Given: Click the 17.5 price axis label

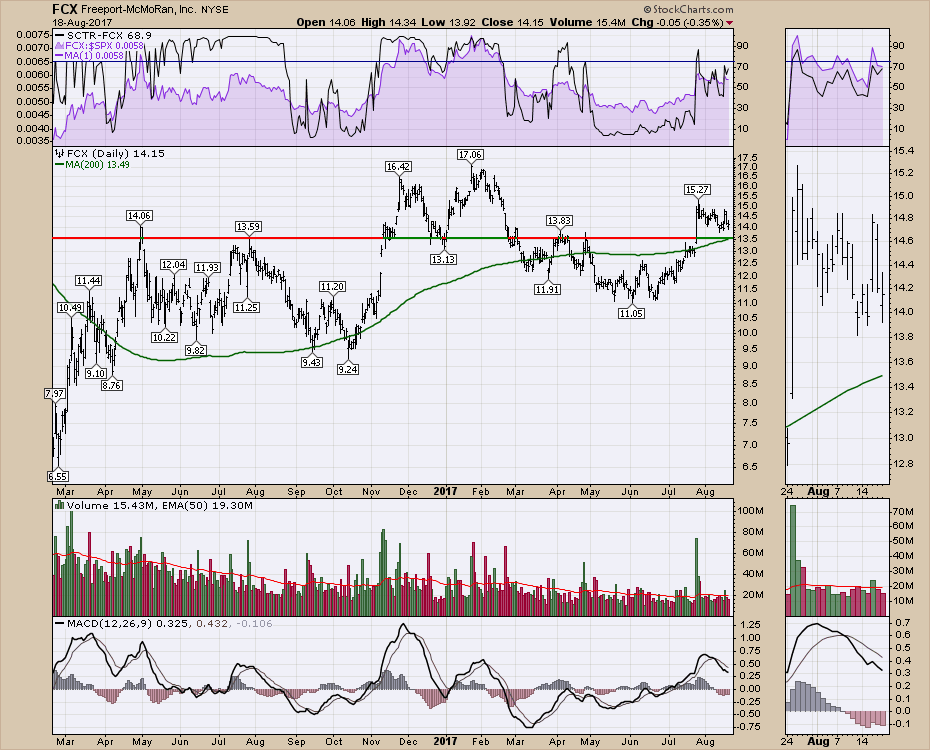Looking at the screenshot, I should coord(747,158).
